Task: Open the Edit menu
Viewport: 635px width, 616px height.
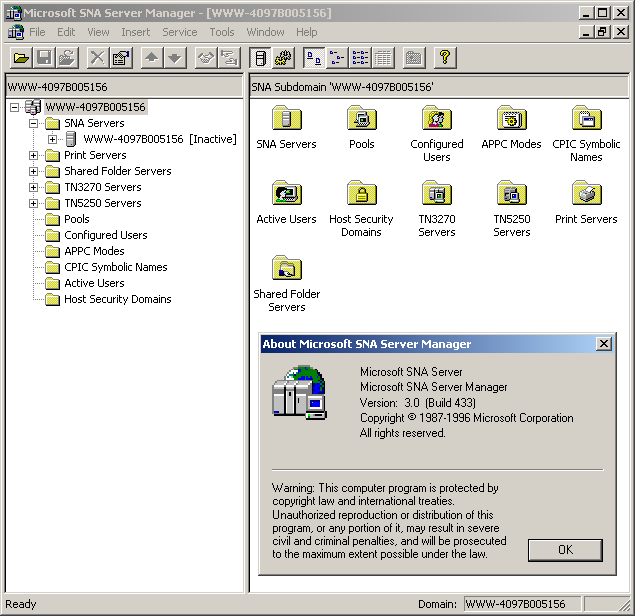Action: (x=66, y=32)
